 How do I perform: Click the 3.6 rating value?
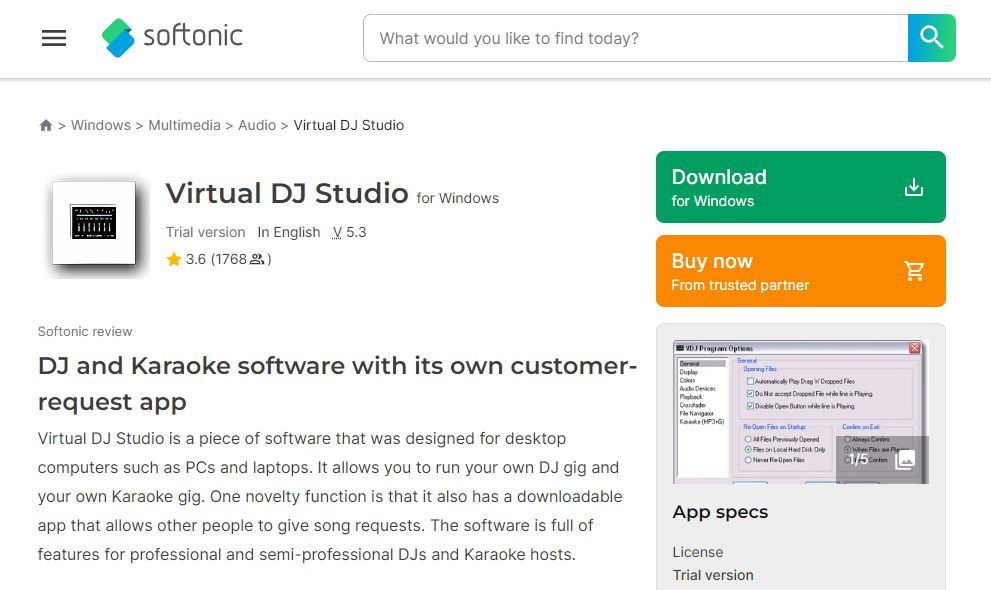click(x=196, y=259)
